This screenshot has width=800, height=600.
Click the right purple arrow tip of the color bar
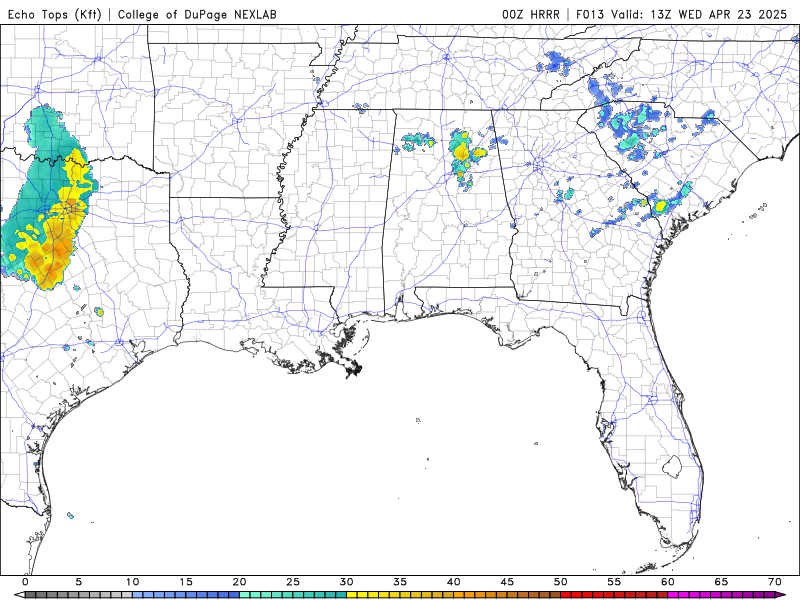(781, 595)
